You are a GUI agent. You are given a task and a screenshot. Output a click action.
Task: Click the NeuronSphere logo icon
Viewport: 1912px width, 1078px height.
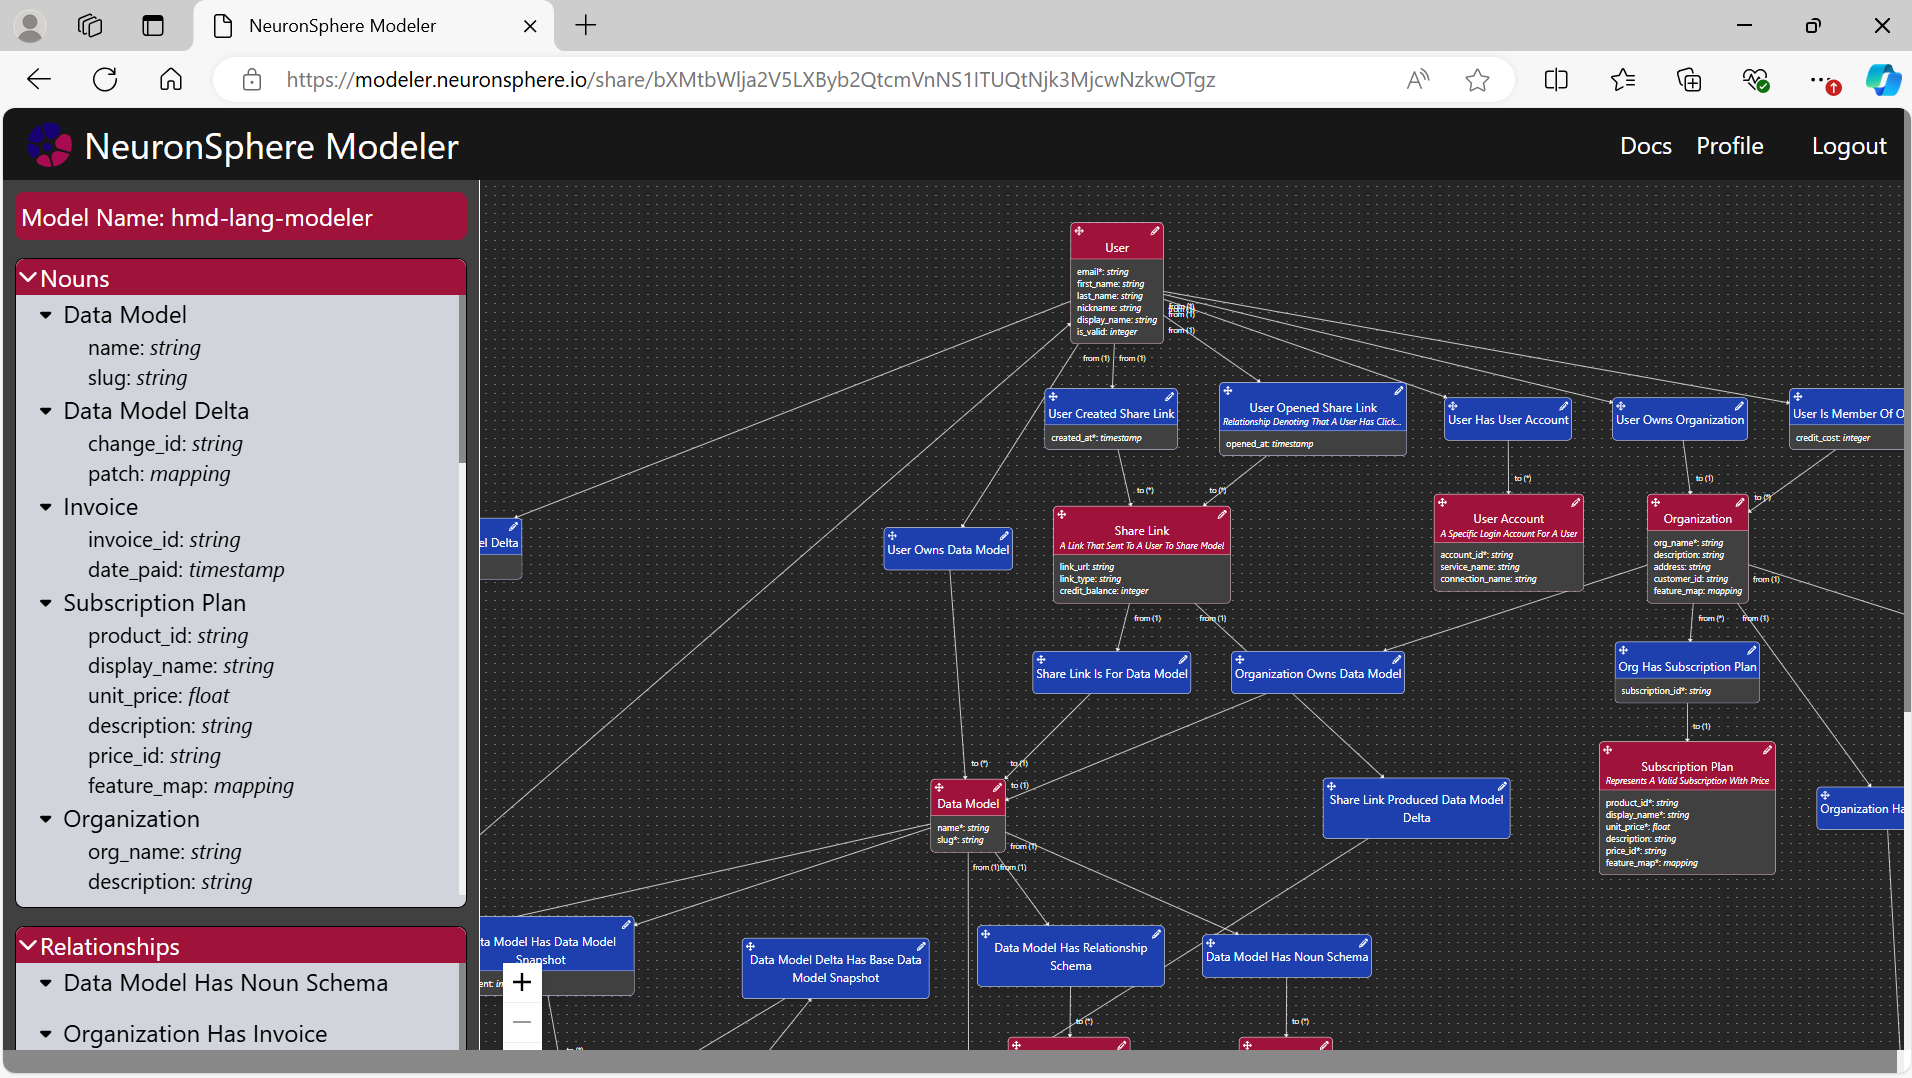click(49, 146)
